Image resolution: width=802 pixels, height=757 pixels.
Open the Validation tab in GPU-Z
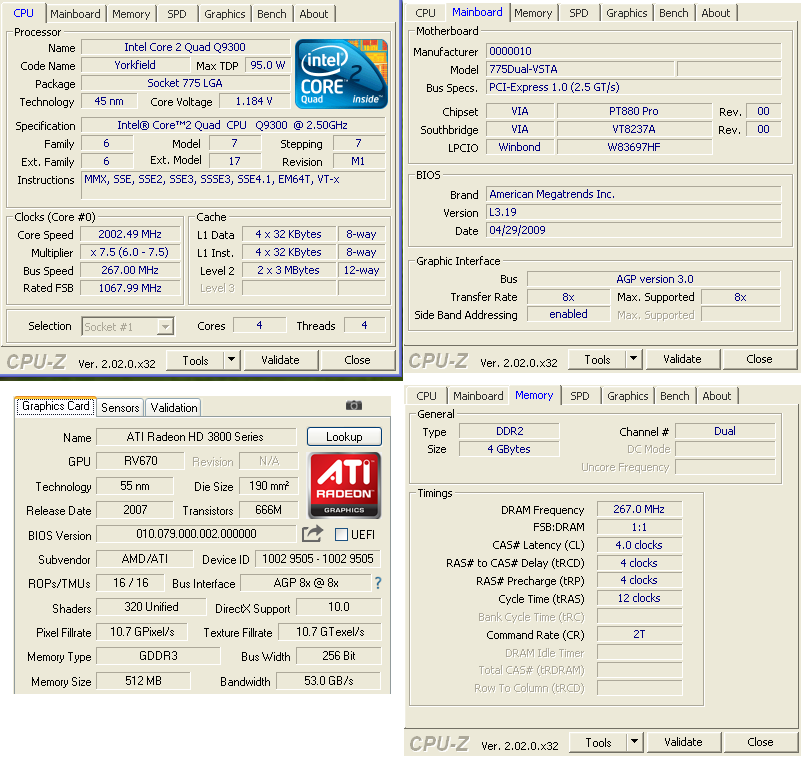(x=174, y=408)
